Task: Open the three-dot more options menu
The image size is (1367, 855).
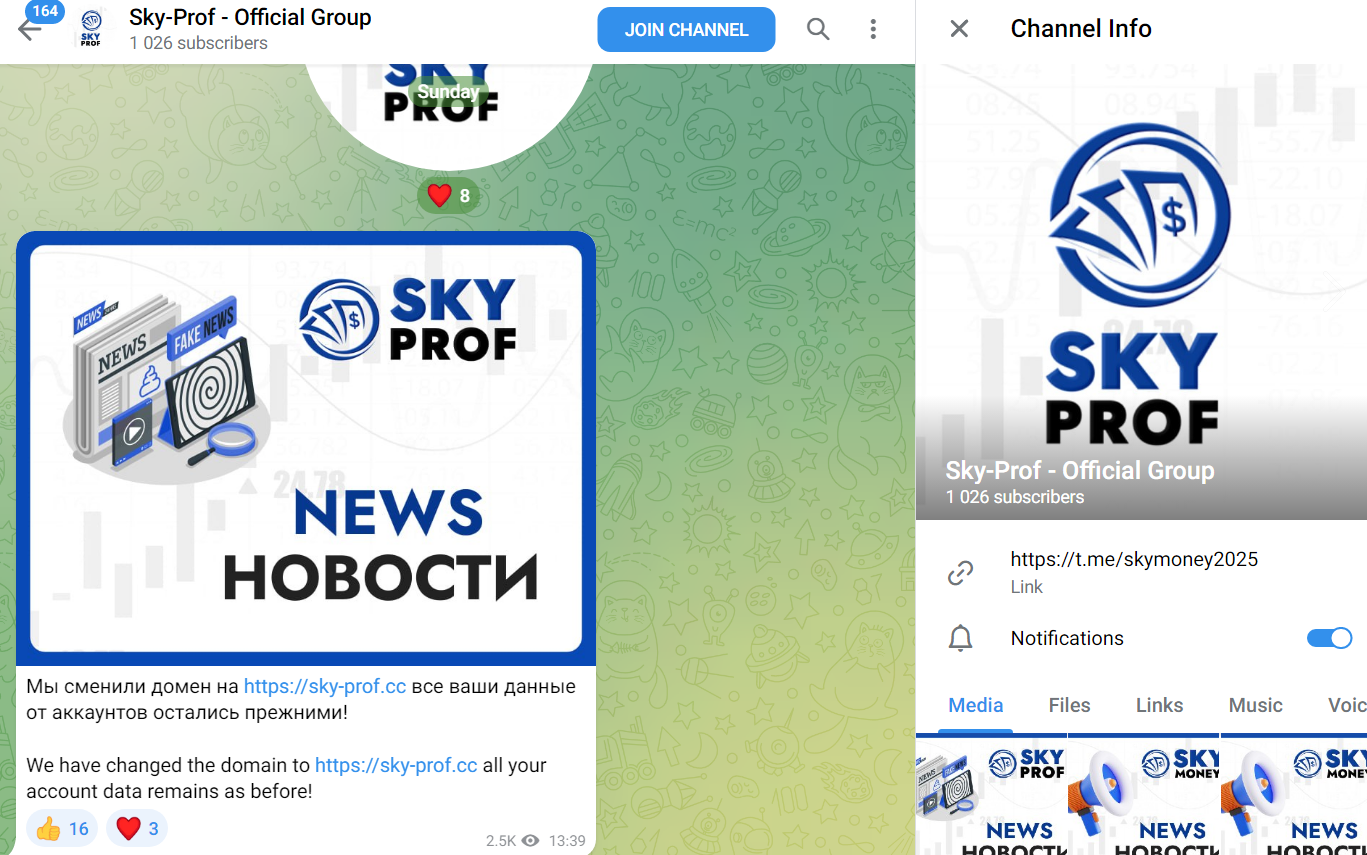Action: pos(873,29)
